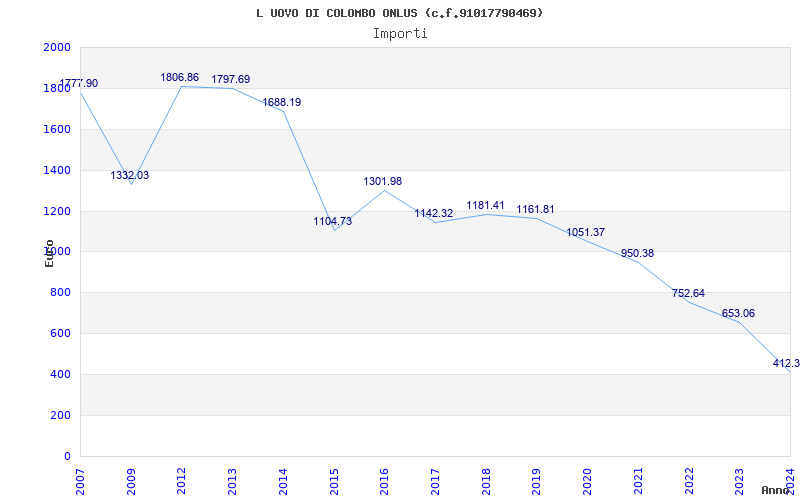Click the 653.06 value label
The width and height of the screenshot is (800, 500).
738,313
